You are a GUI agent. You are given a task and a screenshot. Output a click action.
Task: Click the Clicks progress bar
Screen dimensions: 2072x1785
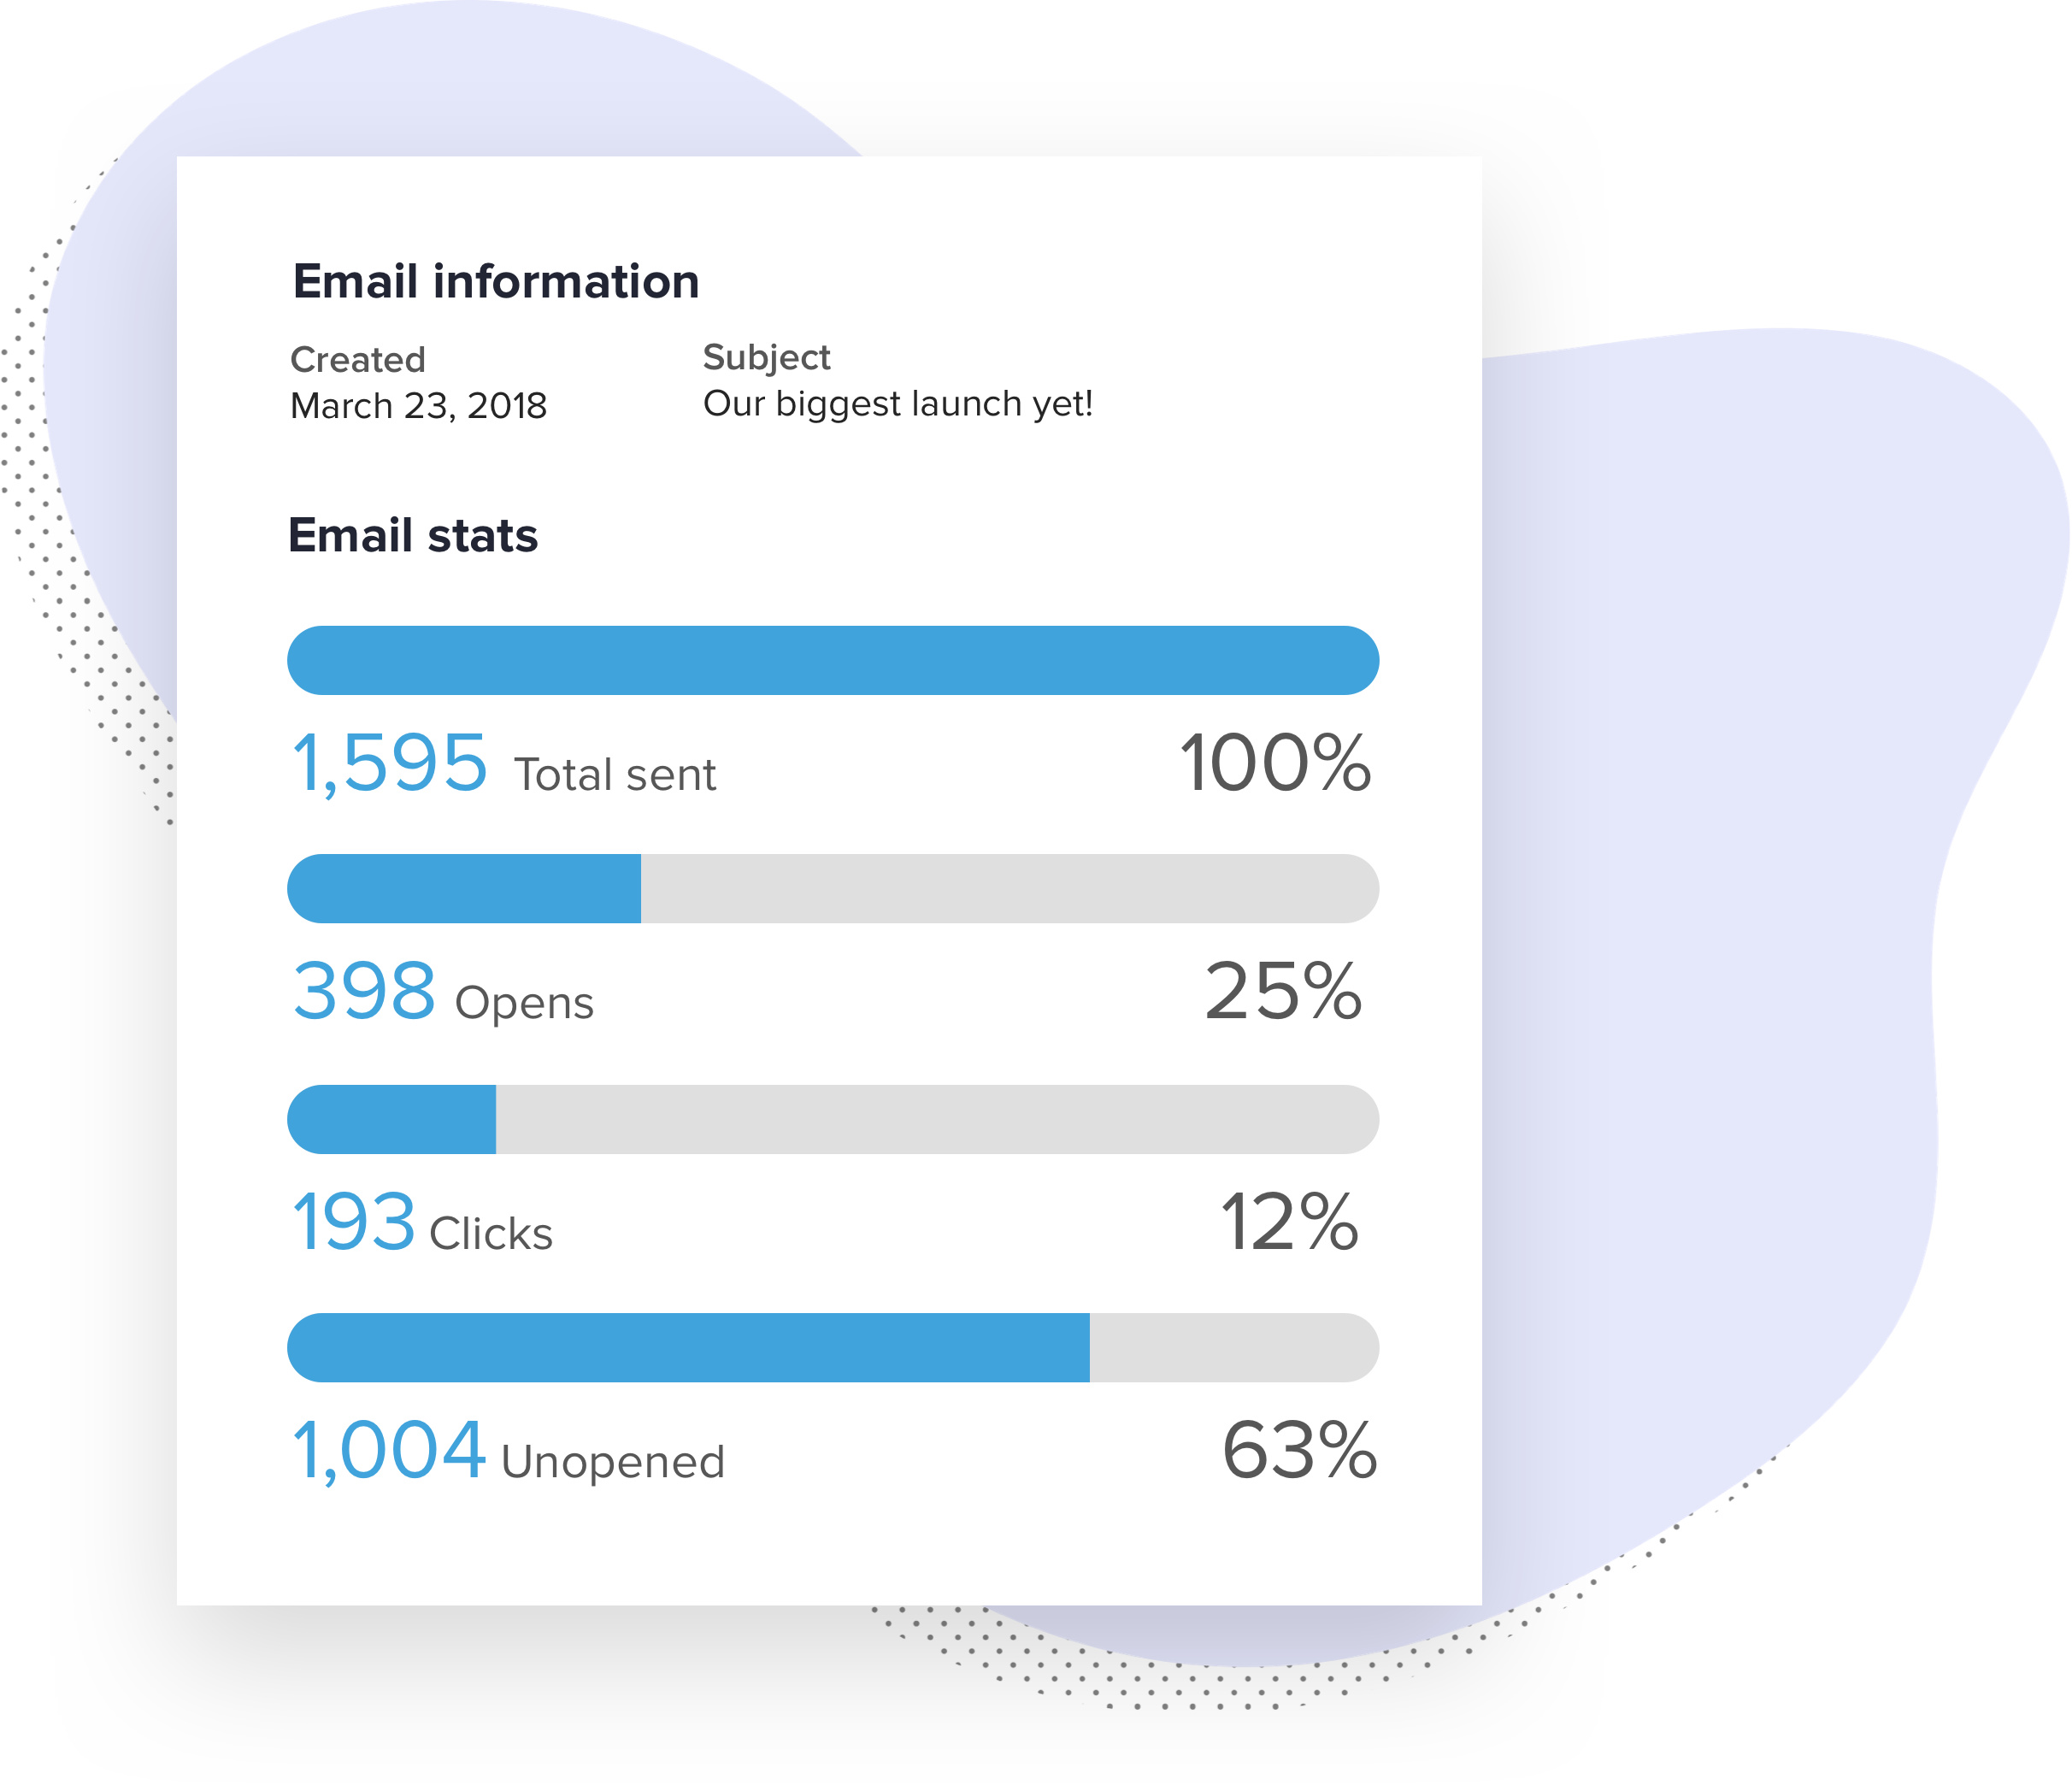pos(833,1119)
